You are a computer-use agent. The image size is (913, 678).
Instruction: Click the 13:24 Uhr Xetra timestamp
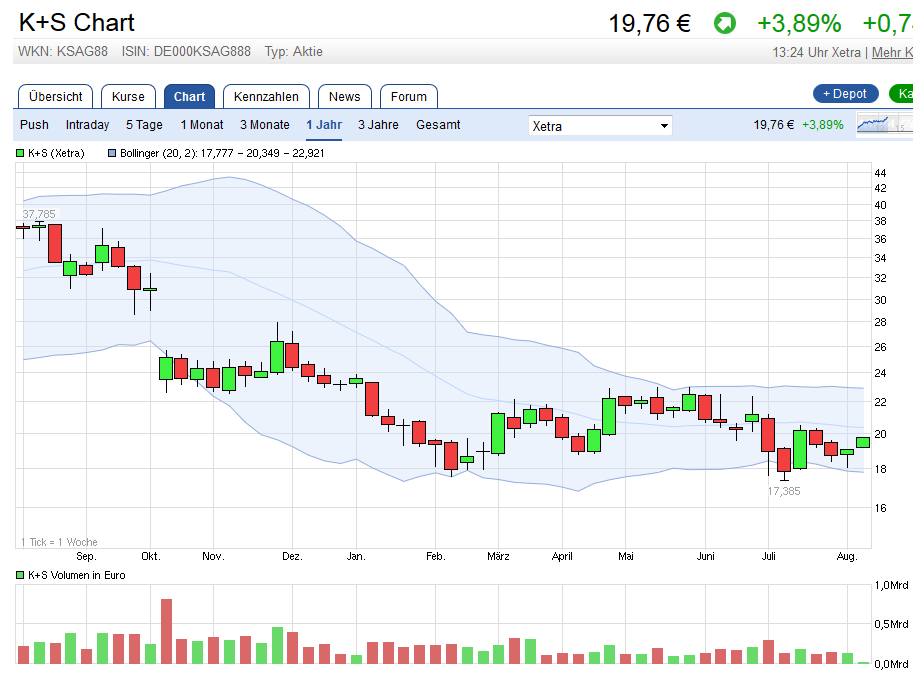pos(816,52)
